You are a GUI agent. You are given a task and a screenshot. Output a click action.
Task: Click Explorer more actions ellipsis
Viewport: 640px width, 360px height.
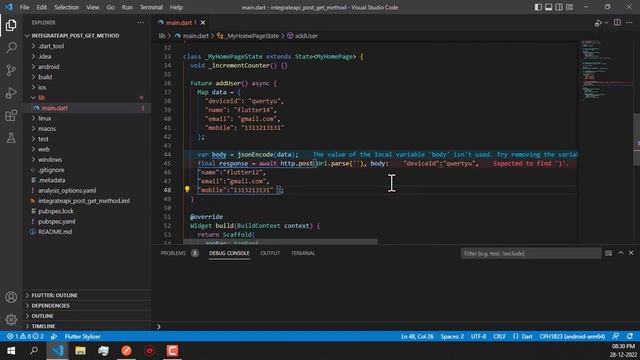140,22
